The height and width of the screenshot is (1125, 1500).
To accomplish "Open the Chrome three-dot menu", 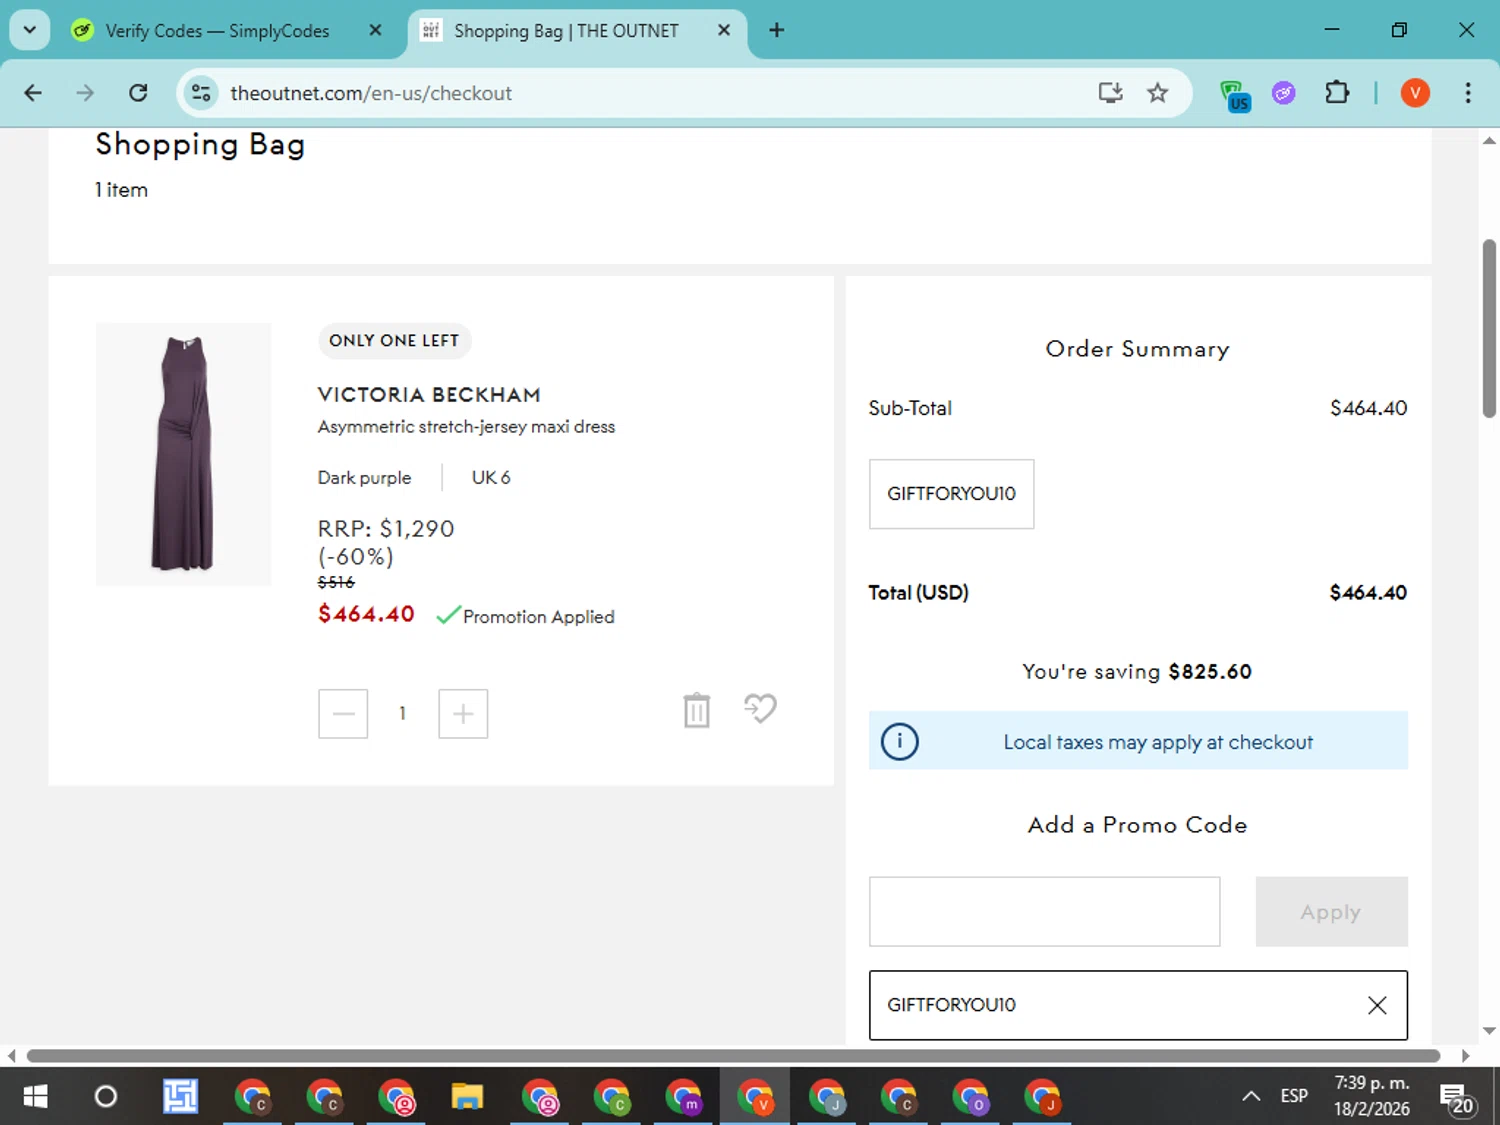I will tap(1467, 93).
